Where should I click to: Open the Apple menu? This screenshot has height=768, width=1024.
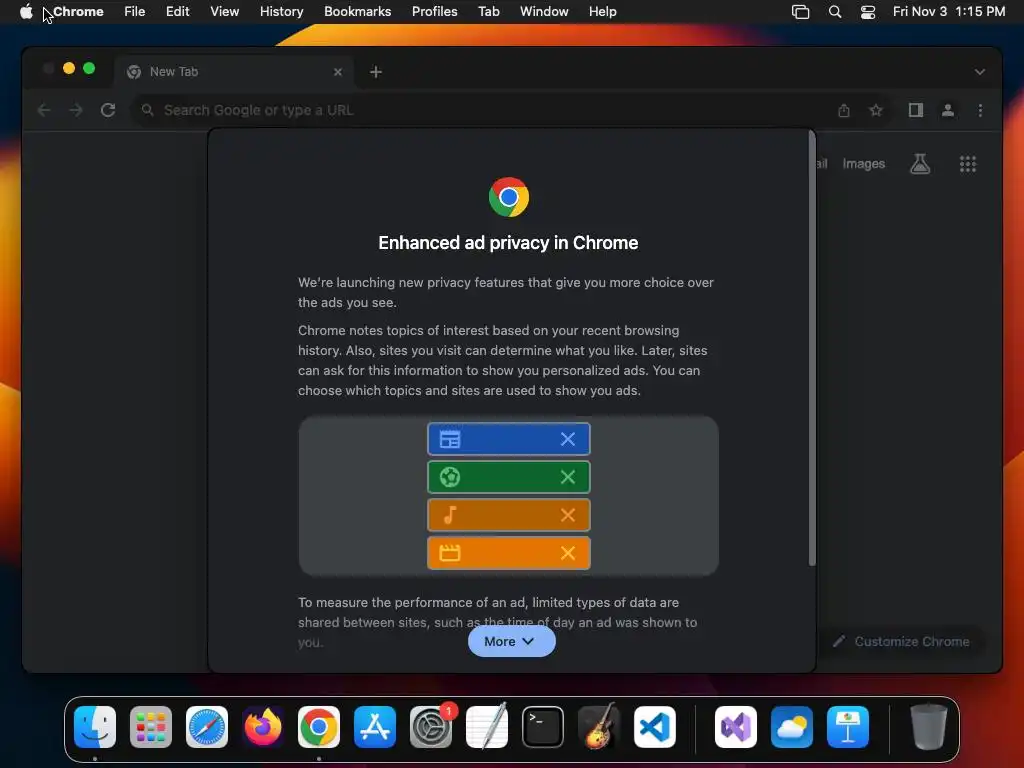tap(26, 12)
